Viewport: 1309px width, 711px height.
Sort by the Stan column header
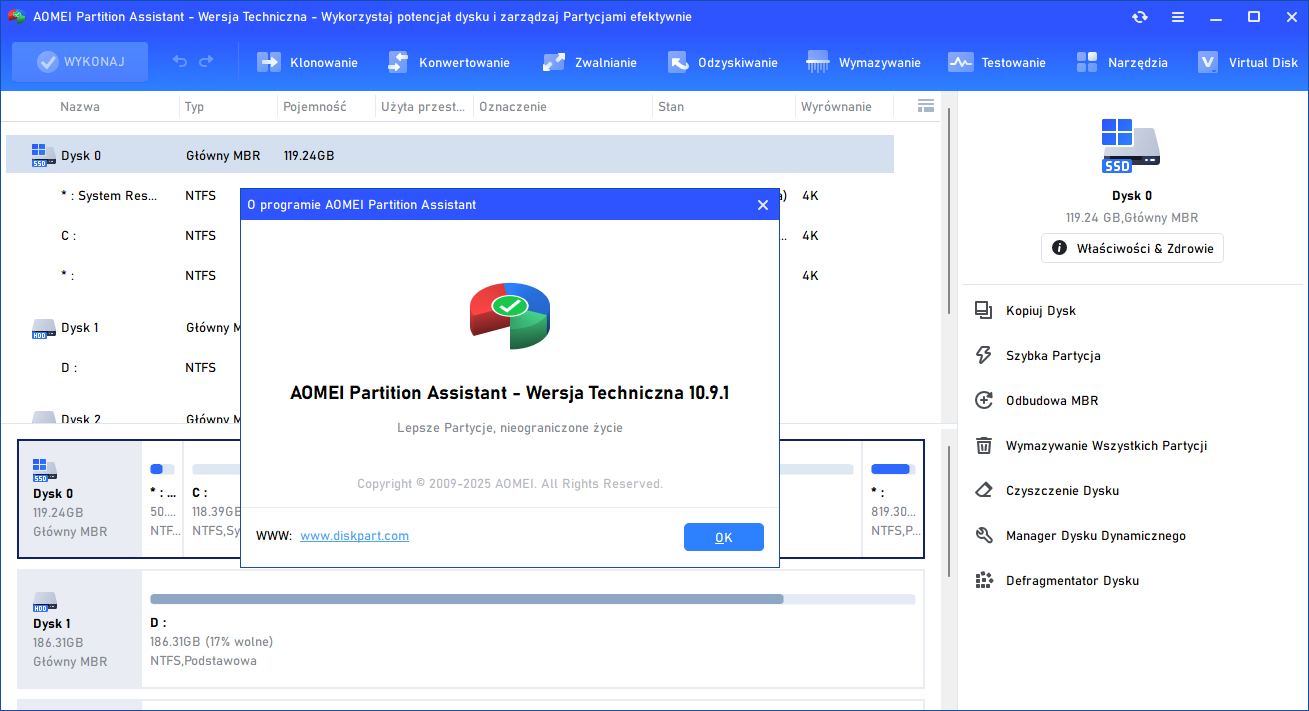pyautogui.click(x=671, y=107)
